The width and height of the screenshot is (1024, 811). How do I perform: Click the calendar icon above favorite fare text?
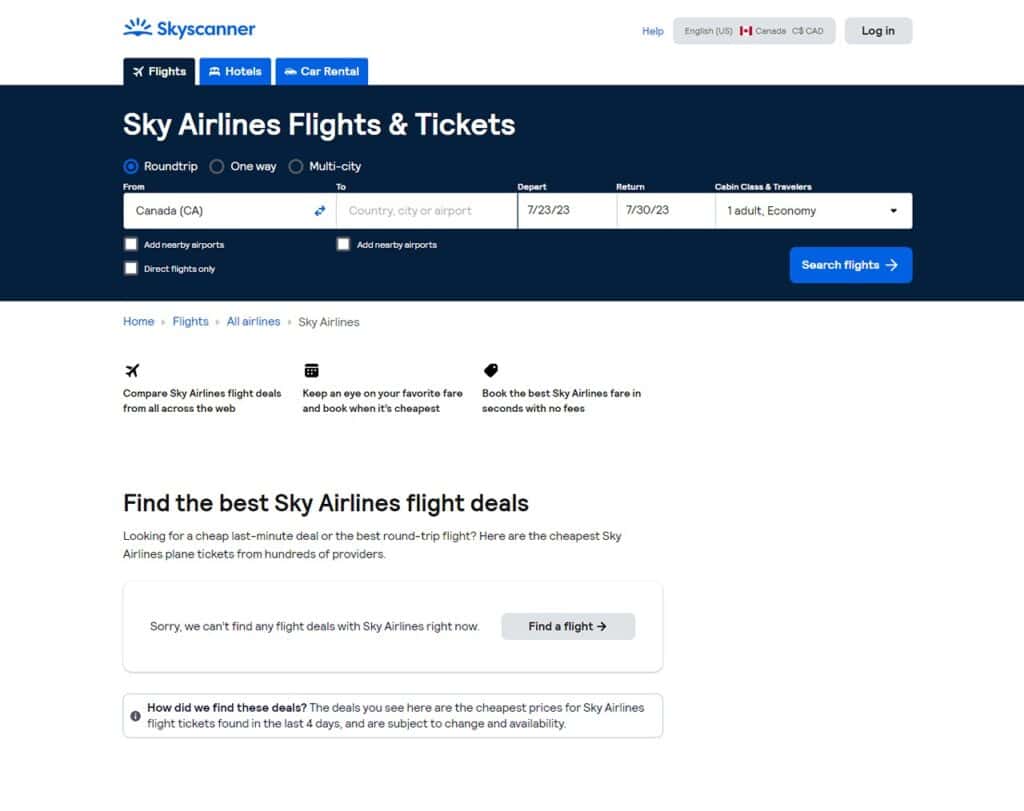[x=312, y=370]
